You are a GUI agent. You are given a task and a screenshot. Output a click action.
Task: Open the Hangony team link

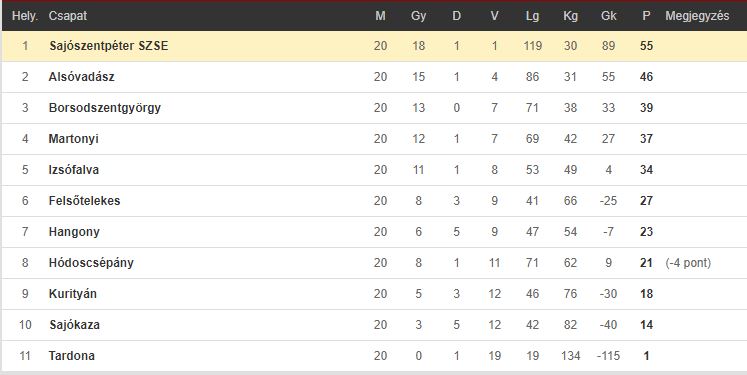[74, 232]
